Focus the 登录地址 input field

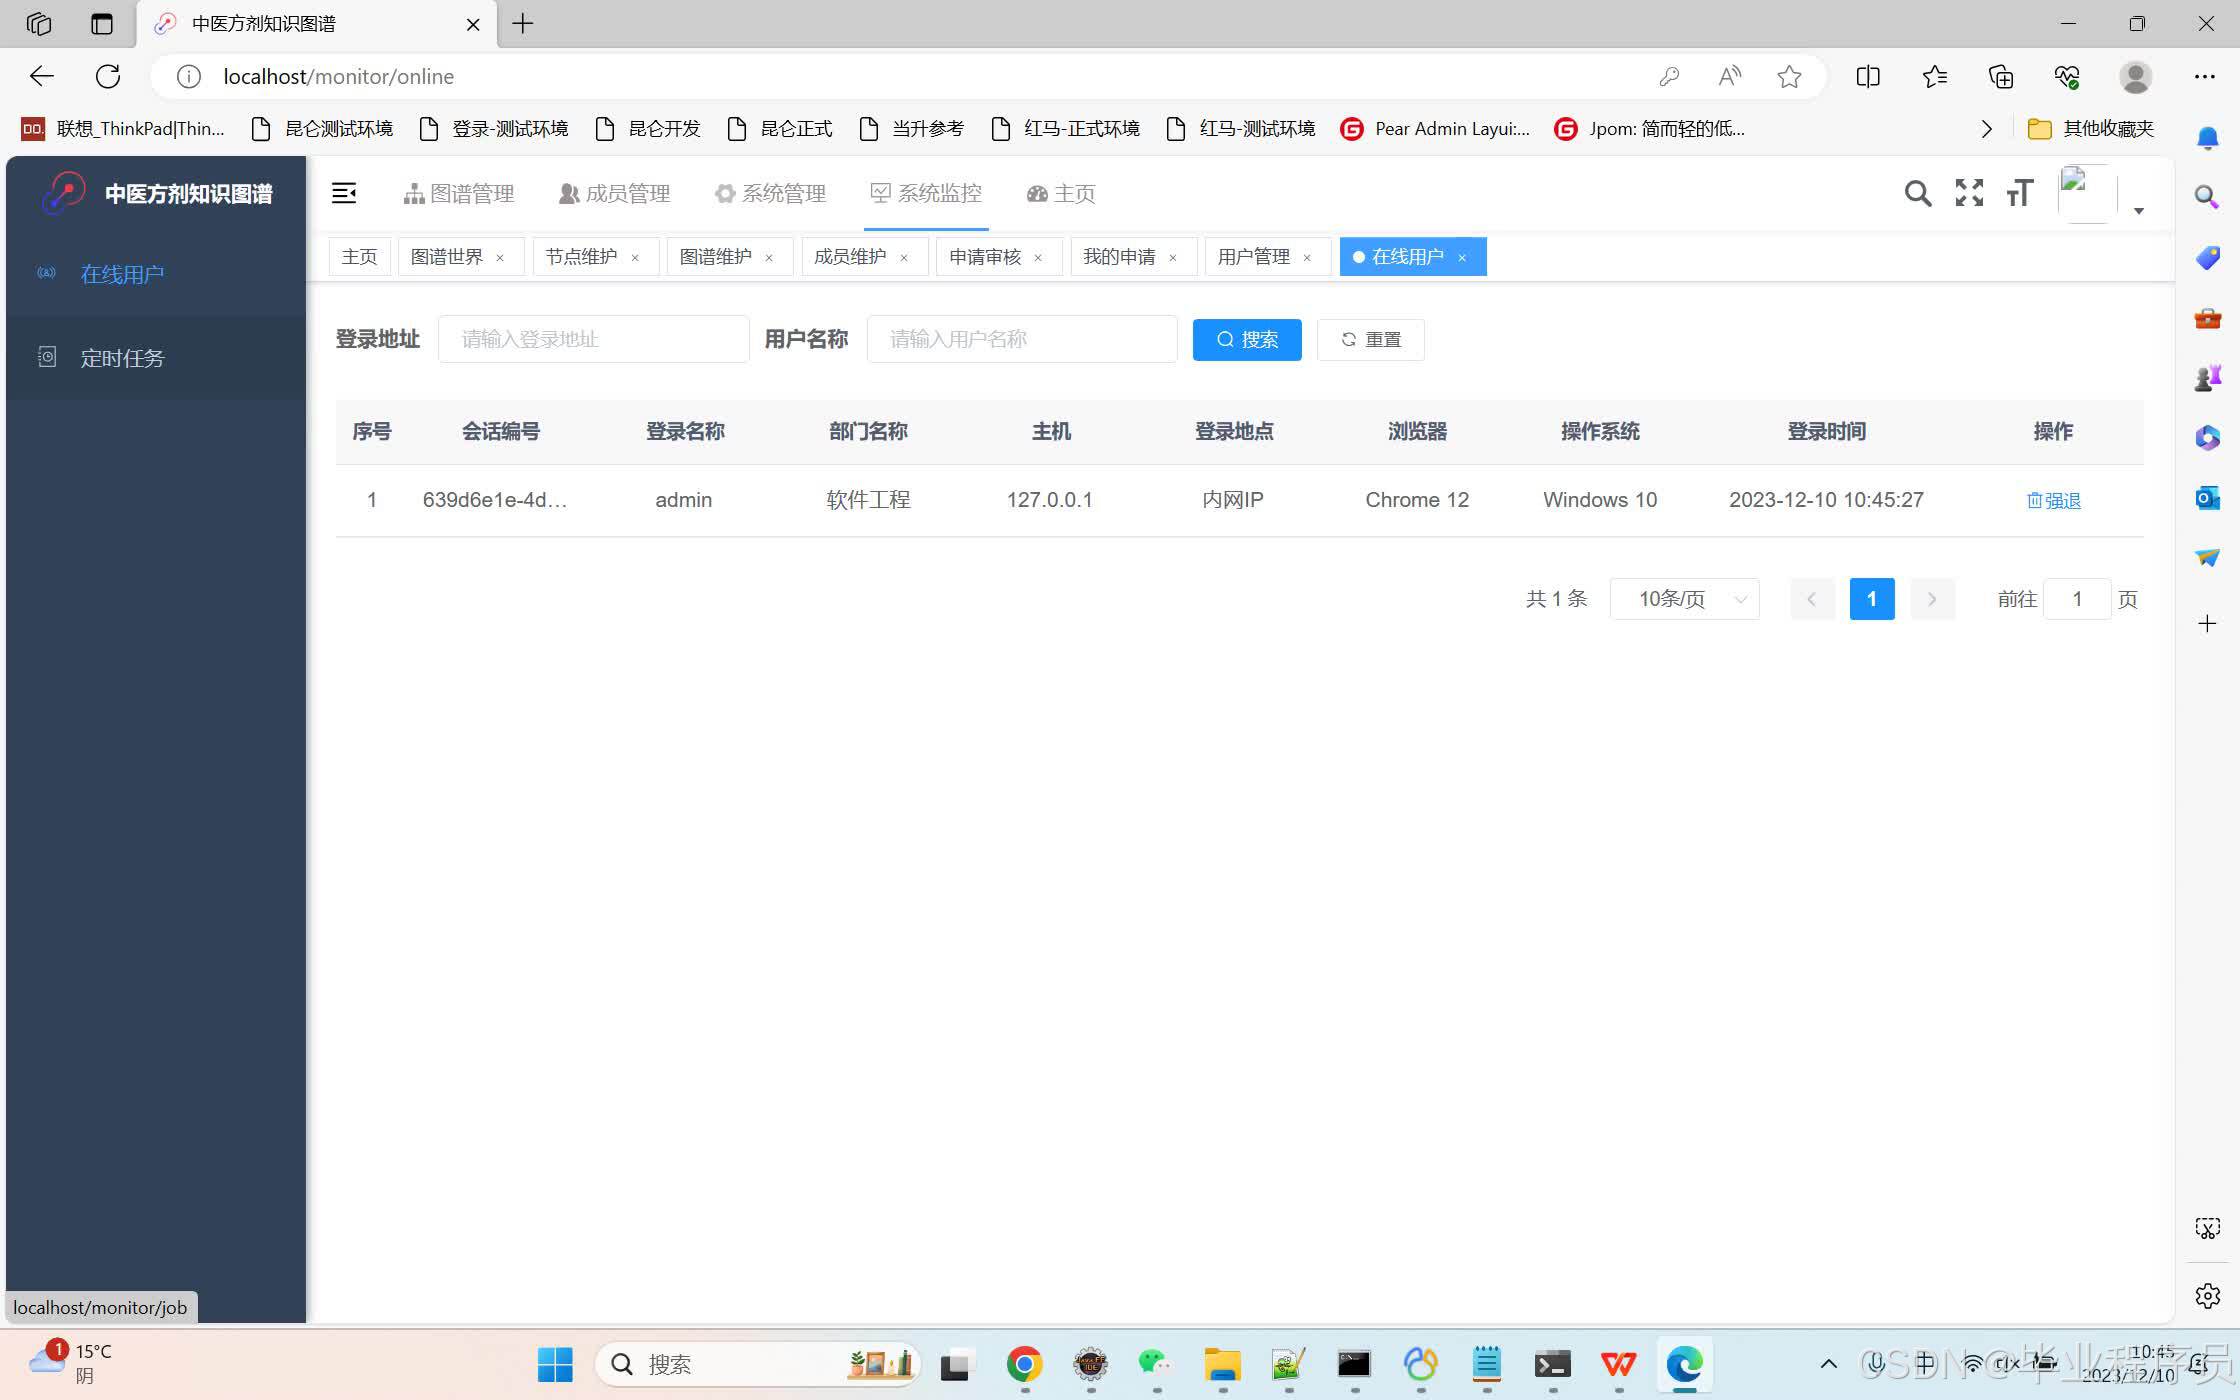click(593, 340)
